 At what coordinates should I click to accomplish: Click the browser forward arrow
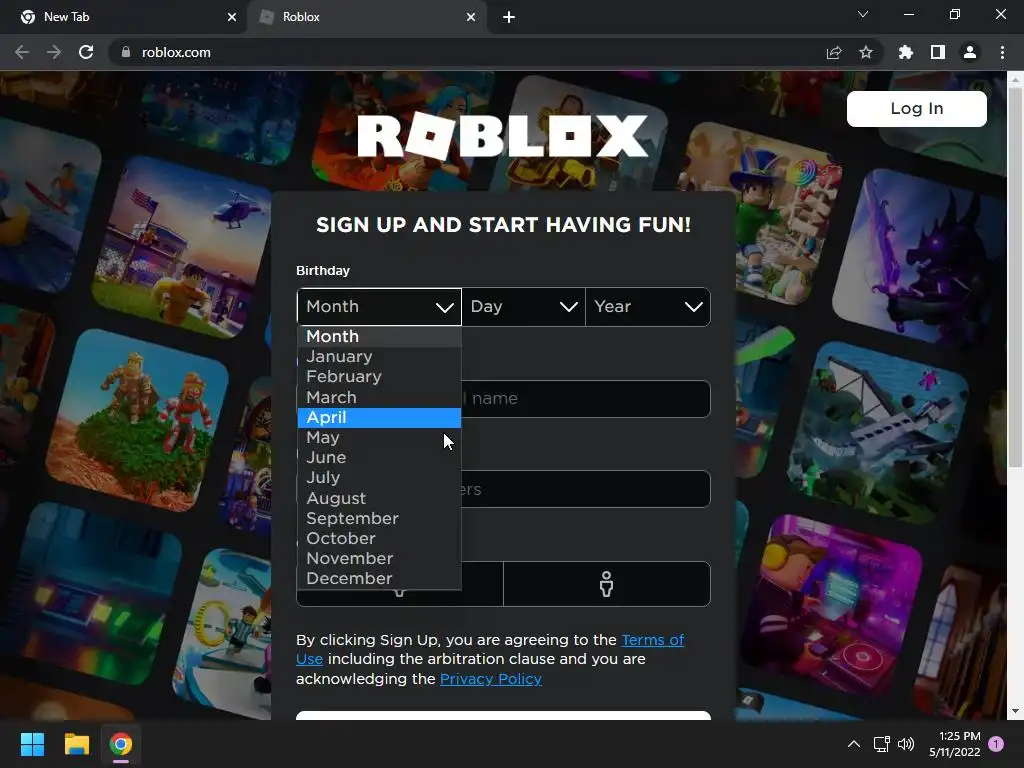(54, 52)
